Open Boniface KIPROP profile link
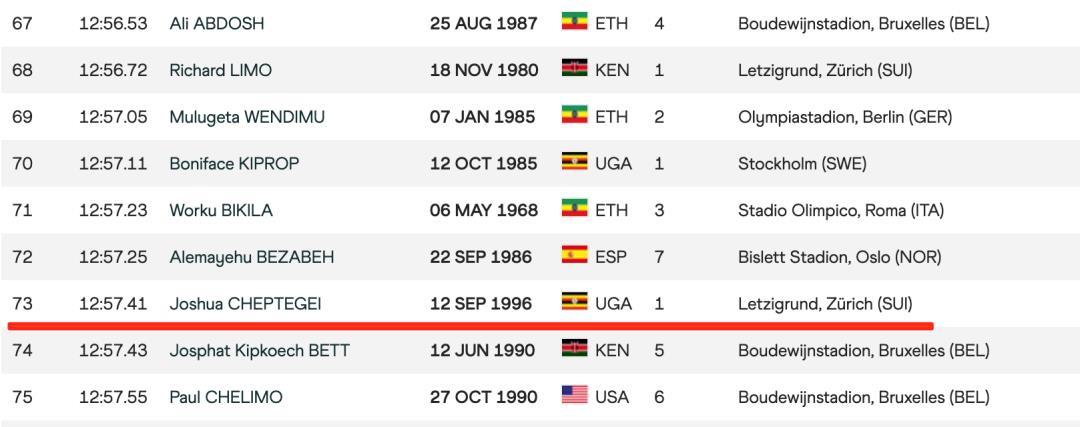The image size is (1080, 427). pos(234,163)
